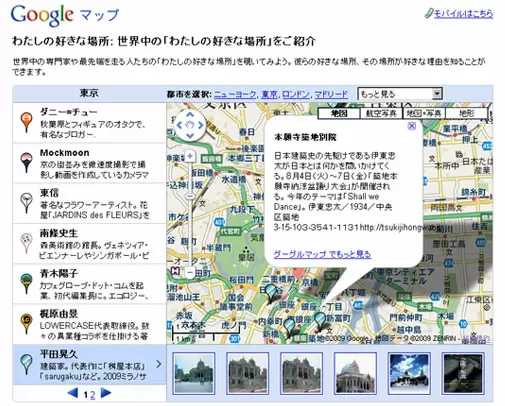505x406 pixels.
Task: Click the mobile phone icon at top right
Action: (428, 14)
